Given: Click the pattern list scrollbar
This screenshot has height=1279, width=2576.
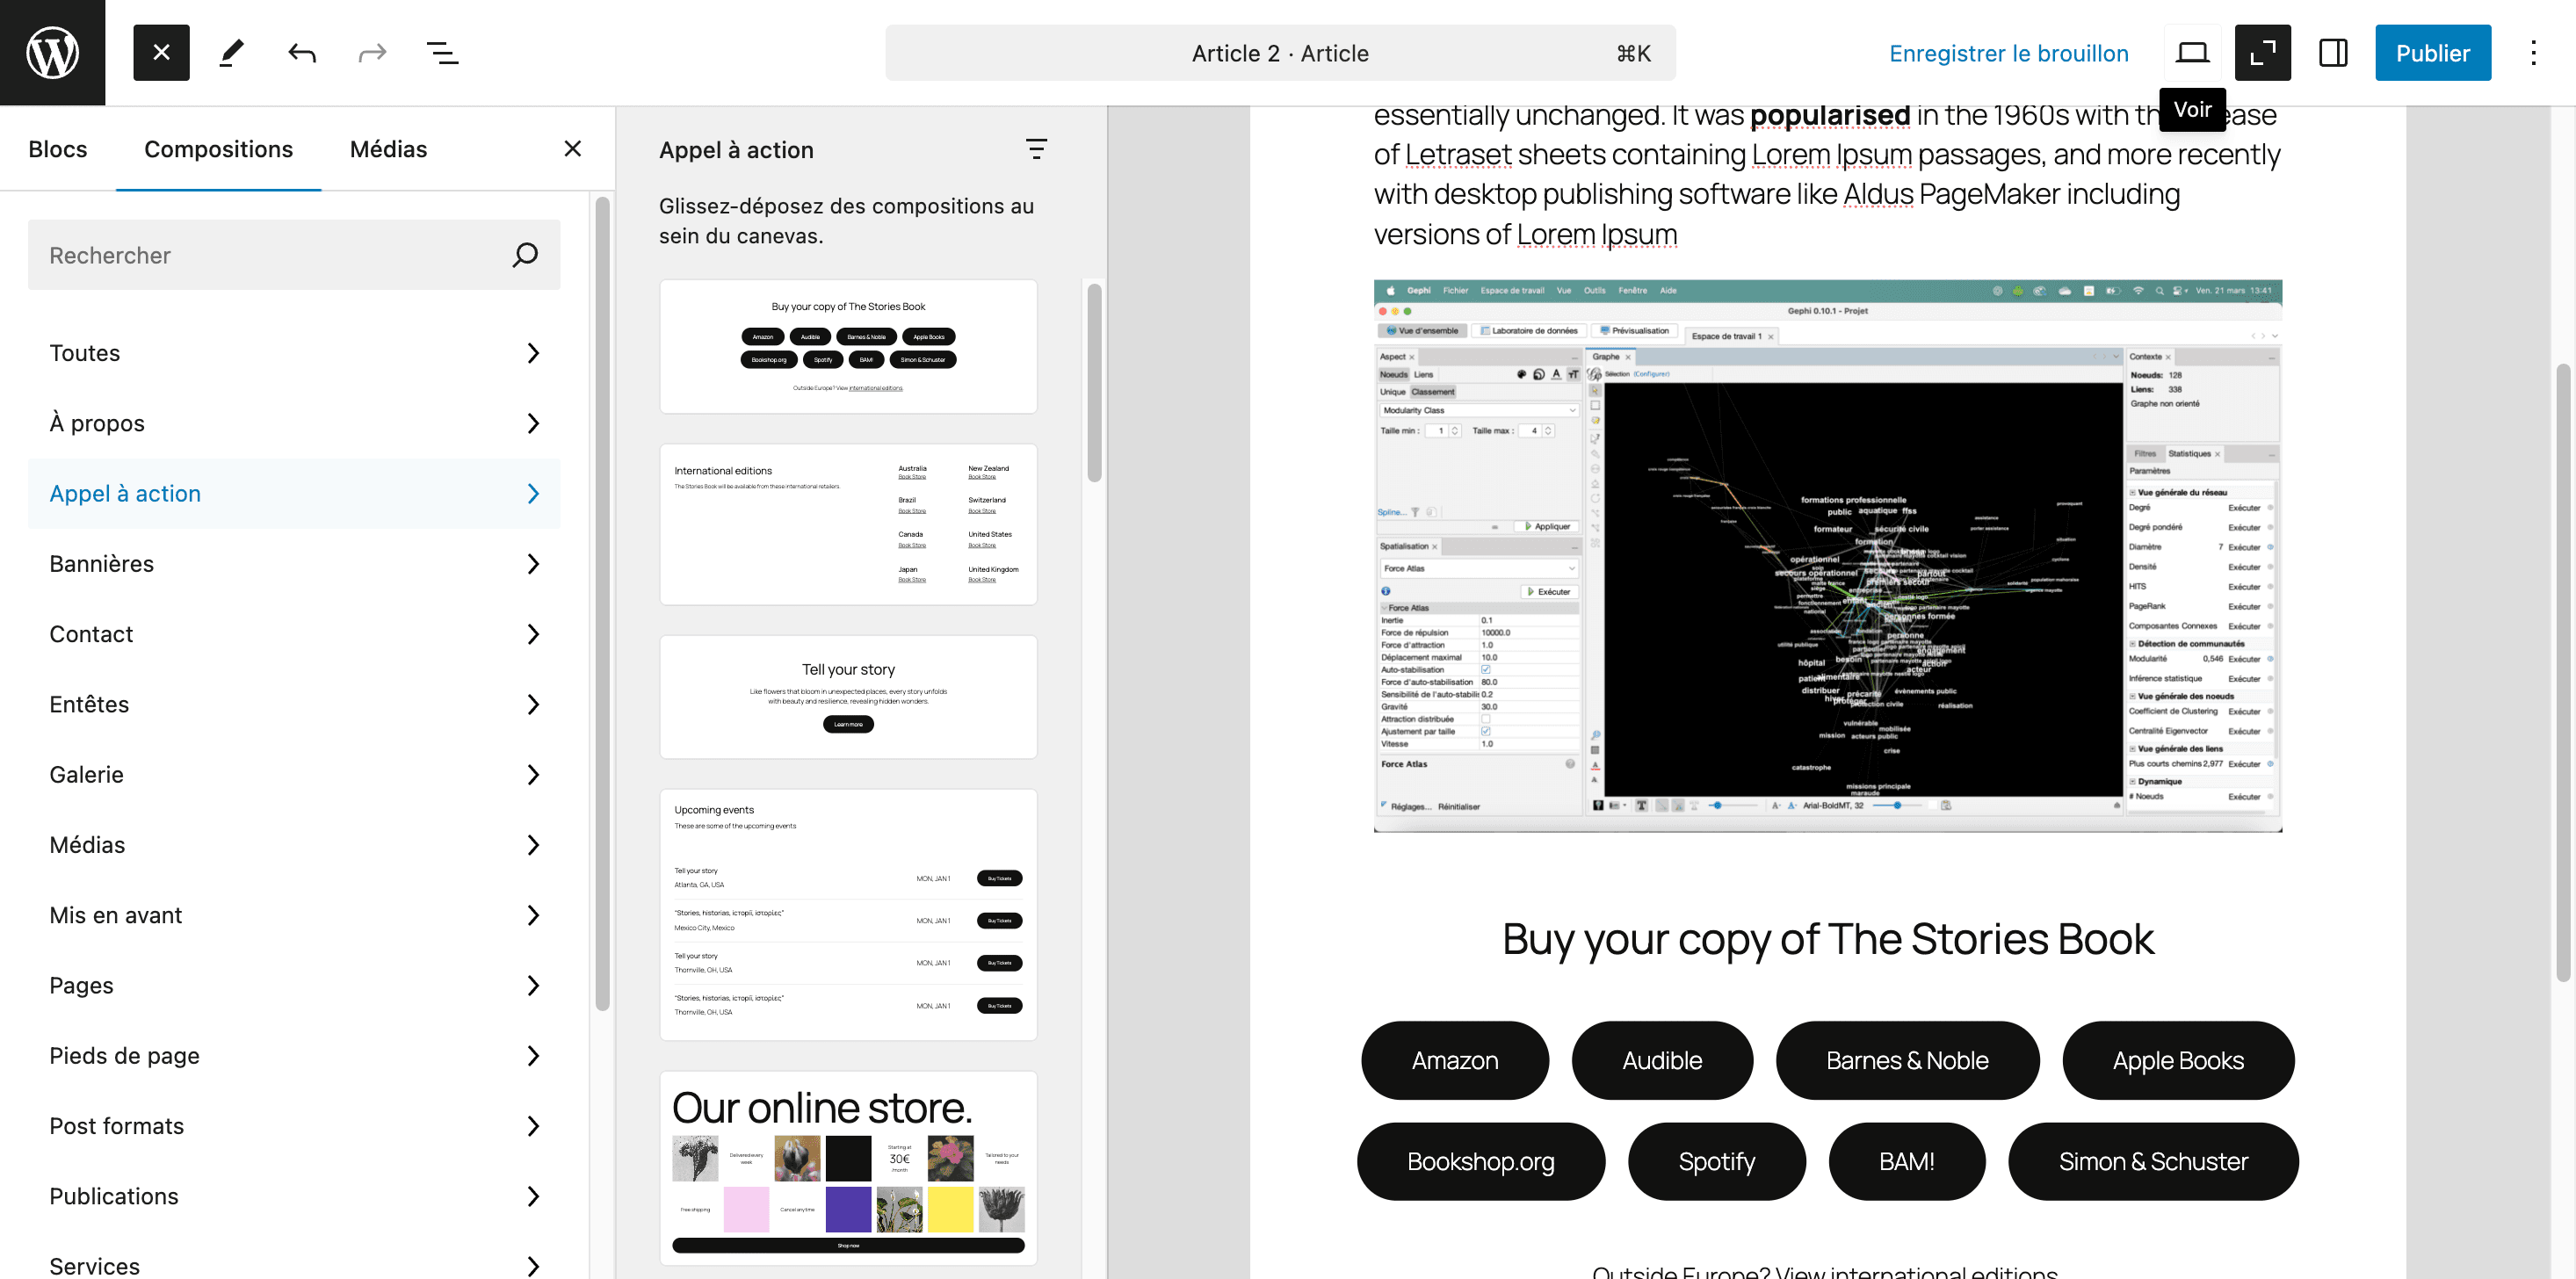Looking at the screenshot, I should pyautogui.click(x=1094, y=382).
